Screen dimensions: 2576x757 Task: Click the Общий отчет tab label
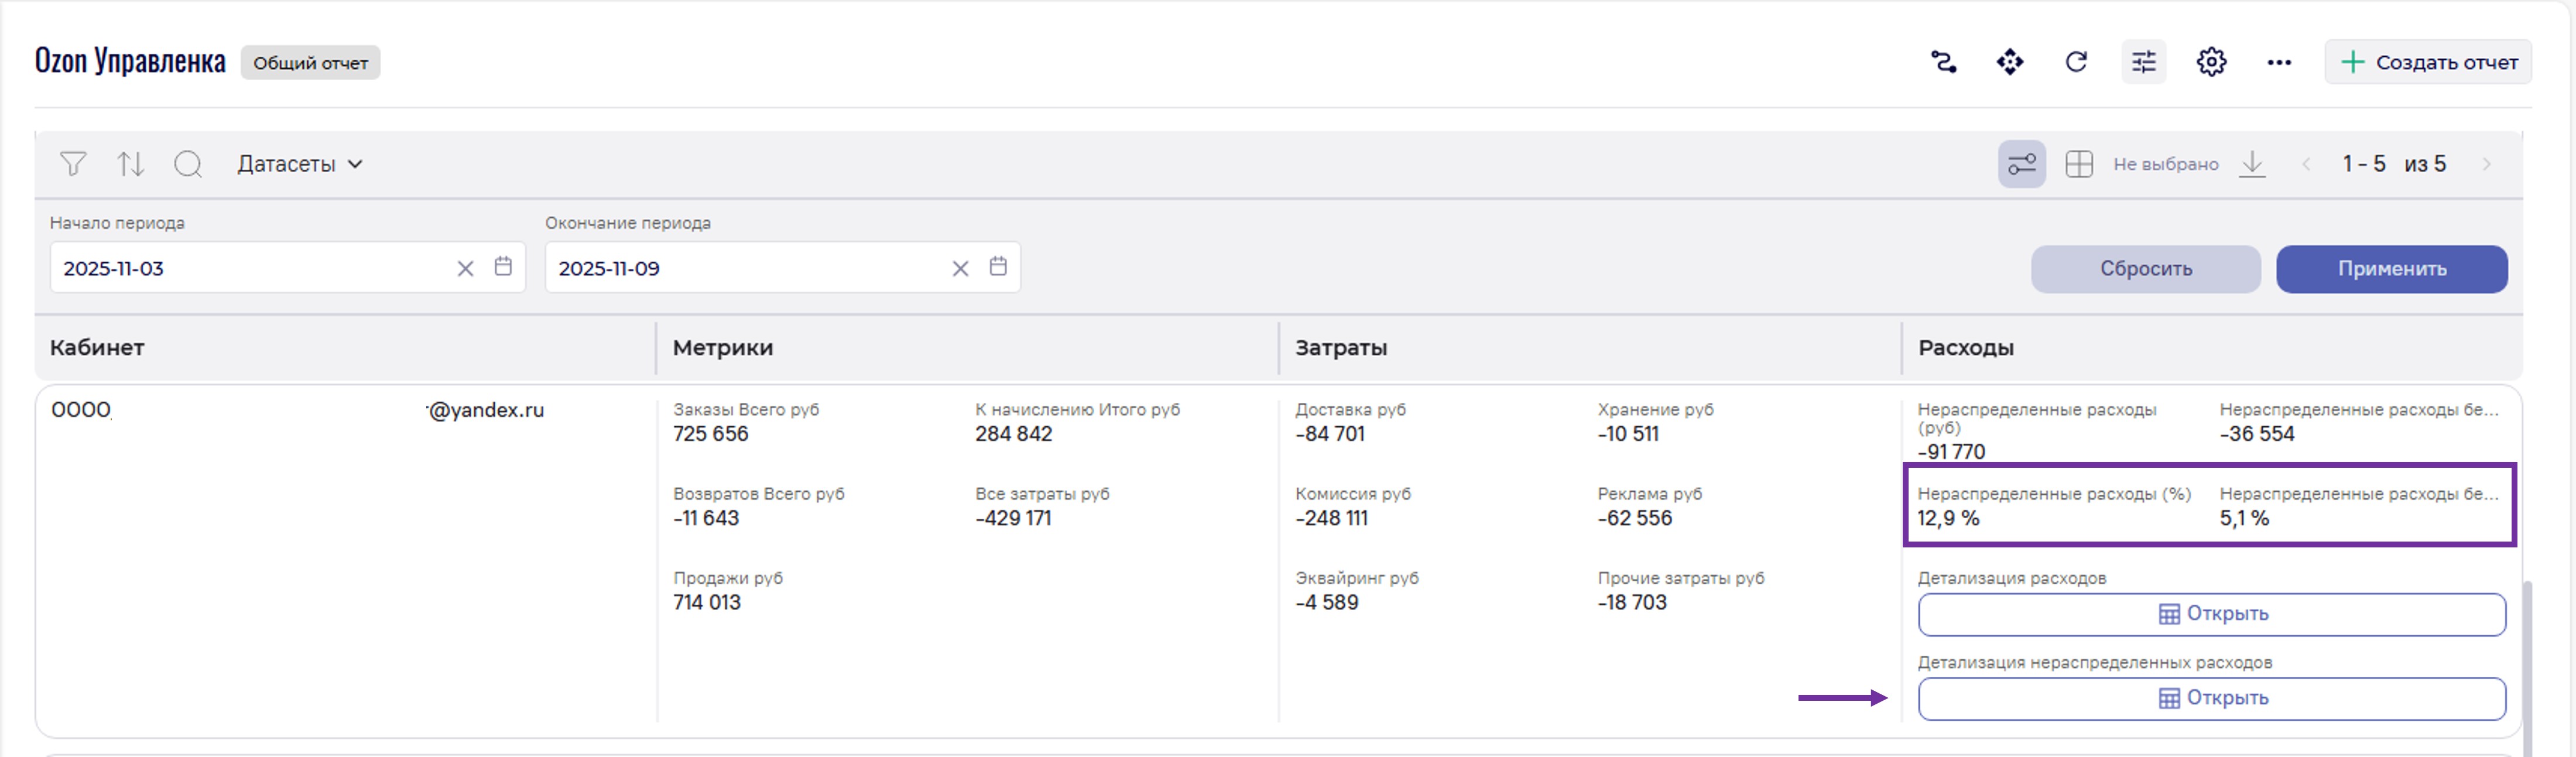coord(310,63)
